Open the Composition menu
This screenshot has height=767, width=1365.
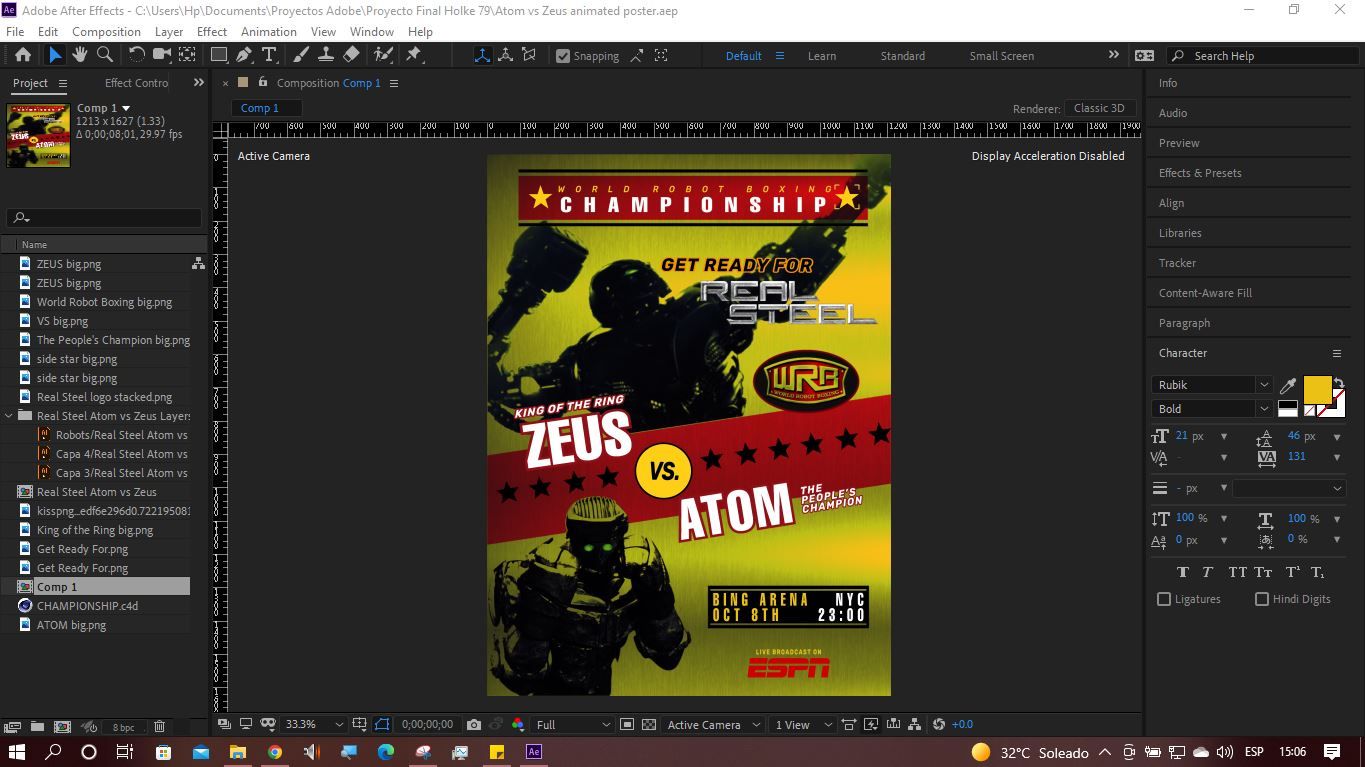pyautogui.click(x=106, y=32)
